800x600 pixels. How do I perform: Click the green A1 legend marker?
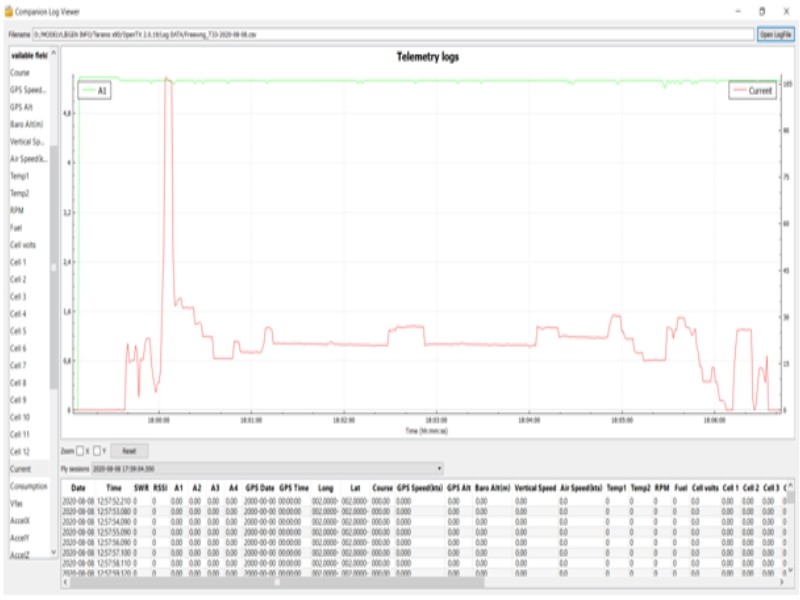click(x=89, y=91)
